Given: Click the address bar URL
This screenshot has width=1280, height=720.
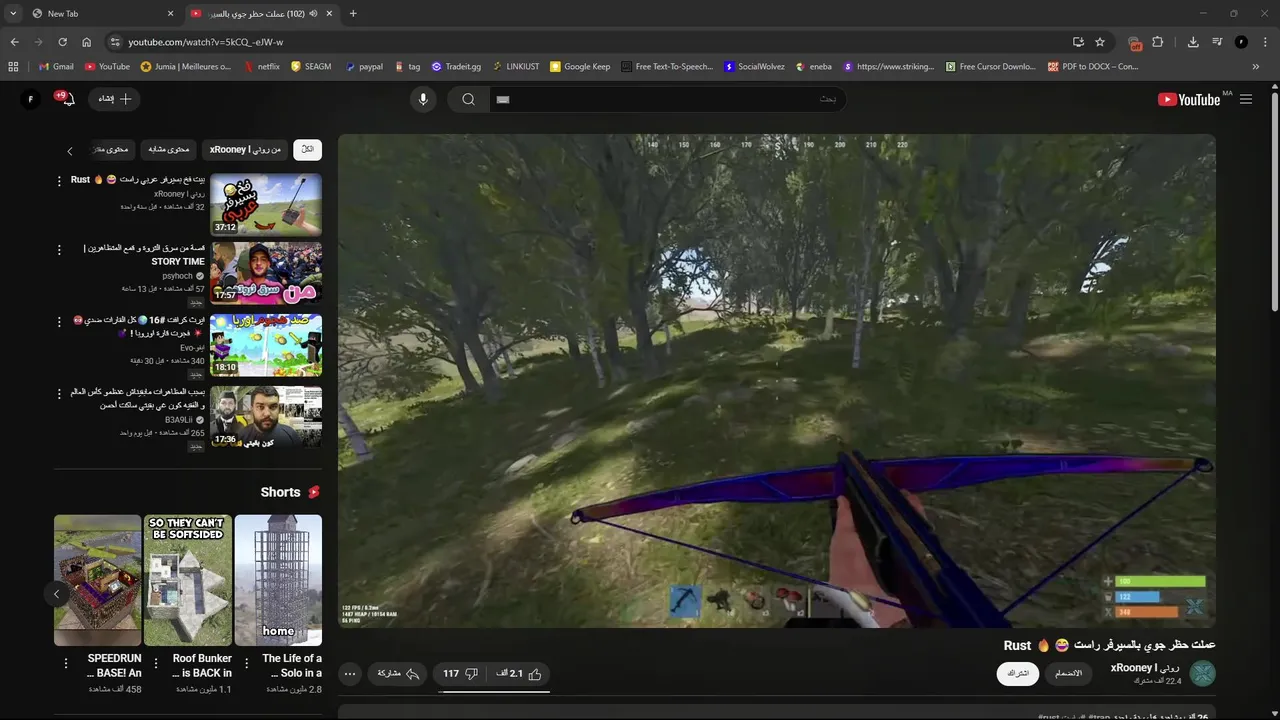Looking at the screenshot, I should pos(205,42).
